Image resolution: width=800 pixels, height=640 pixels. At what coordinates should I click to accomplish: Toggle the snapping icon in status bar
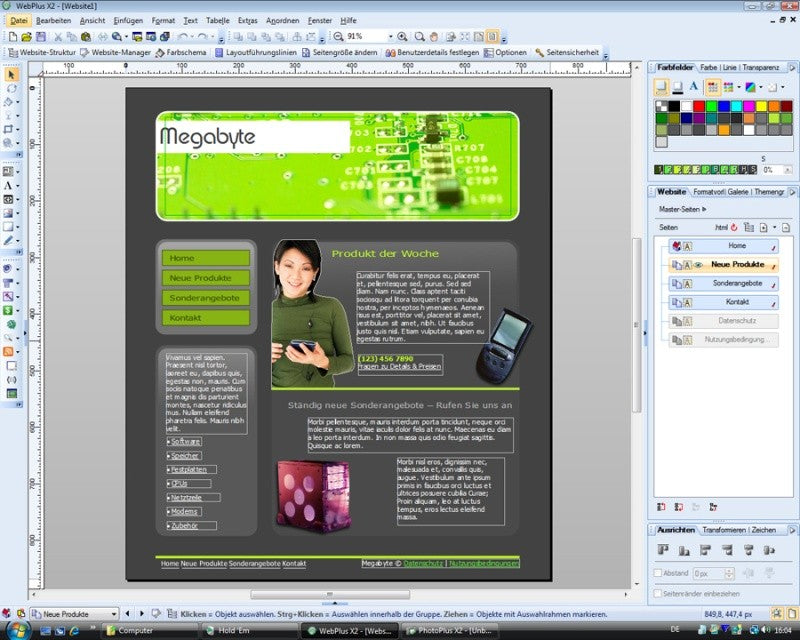pyautogui.click(x=777, y=614)
